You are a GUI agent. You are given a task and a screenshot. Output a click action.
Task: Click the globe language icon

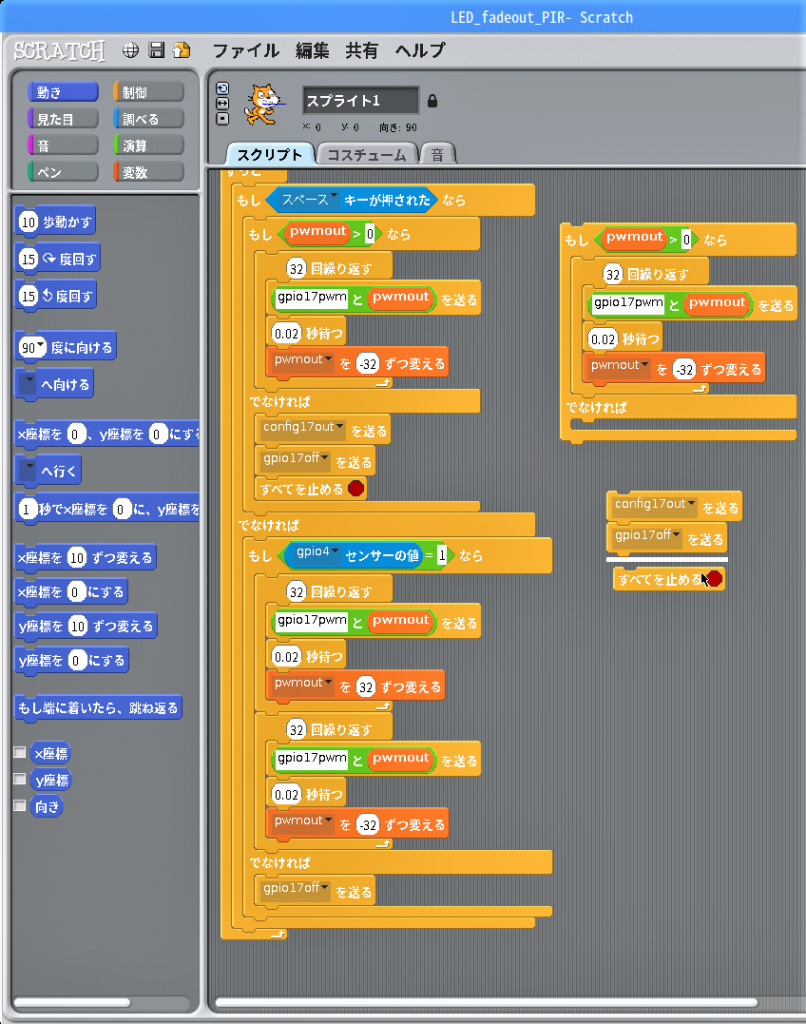coord(130,50)
